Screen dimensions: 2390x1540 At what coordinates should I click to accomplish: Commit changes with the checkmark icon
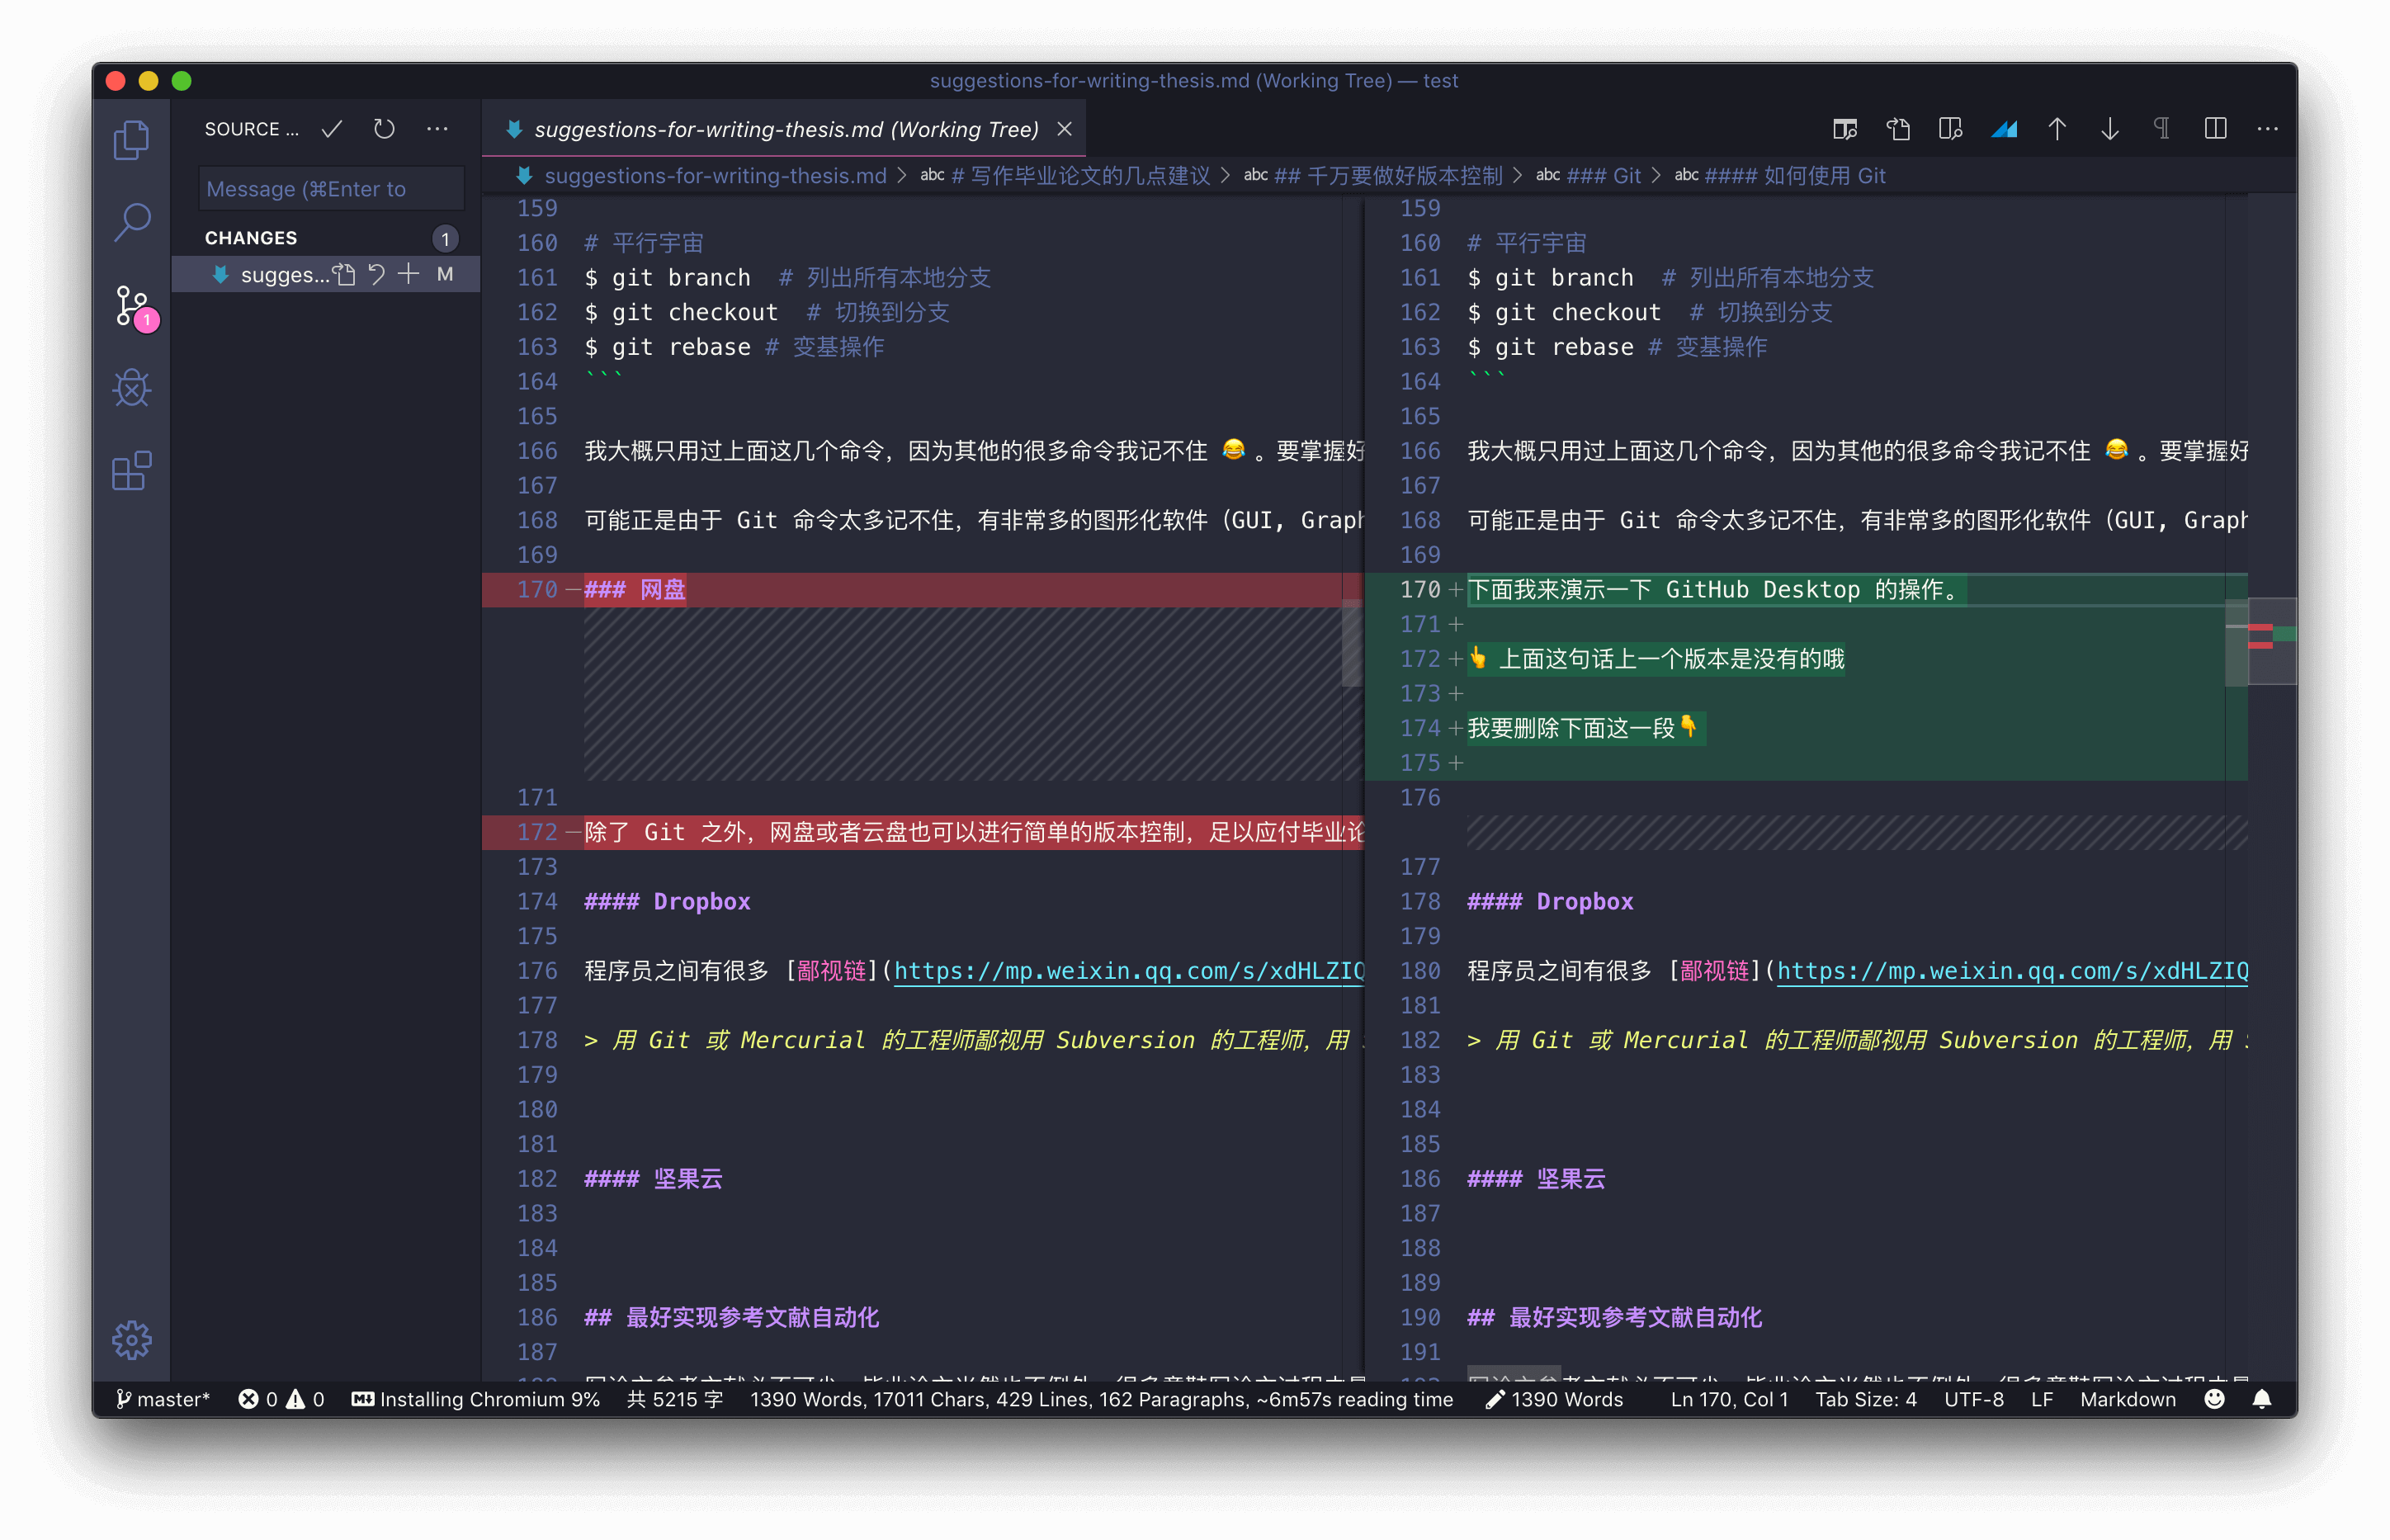[332, 129]
